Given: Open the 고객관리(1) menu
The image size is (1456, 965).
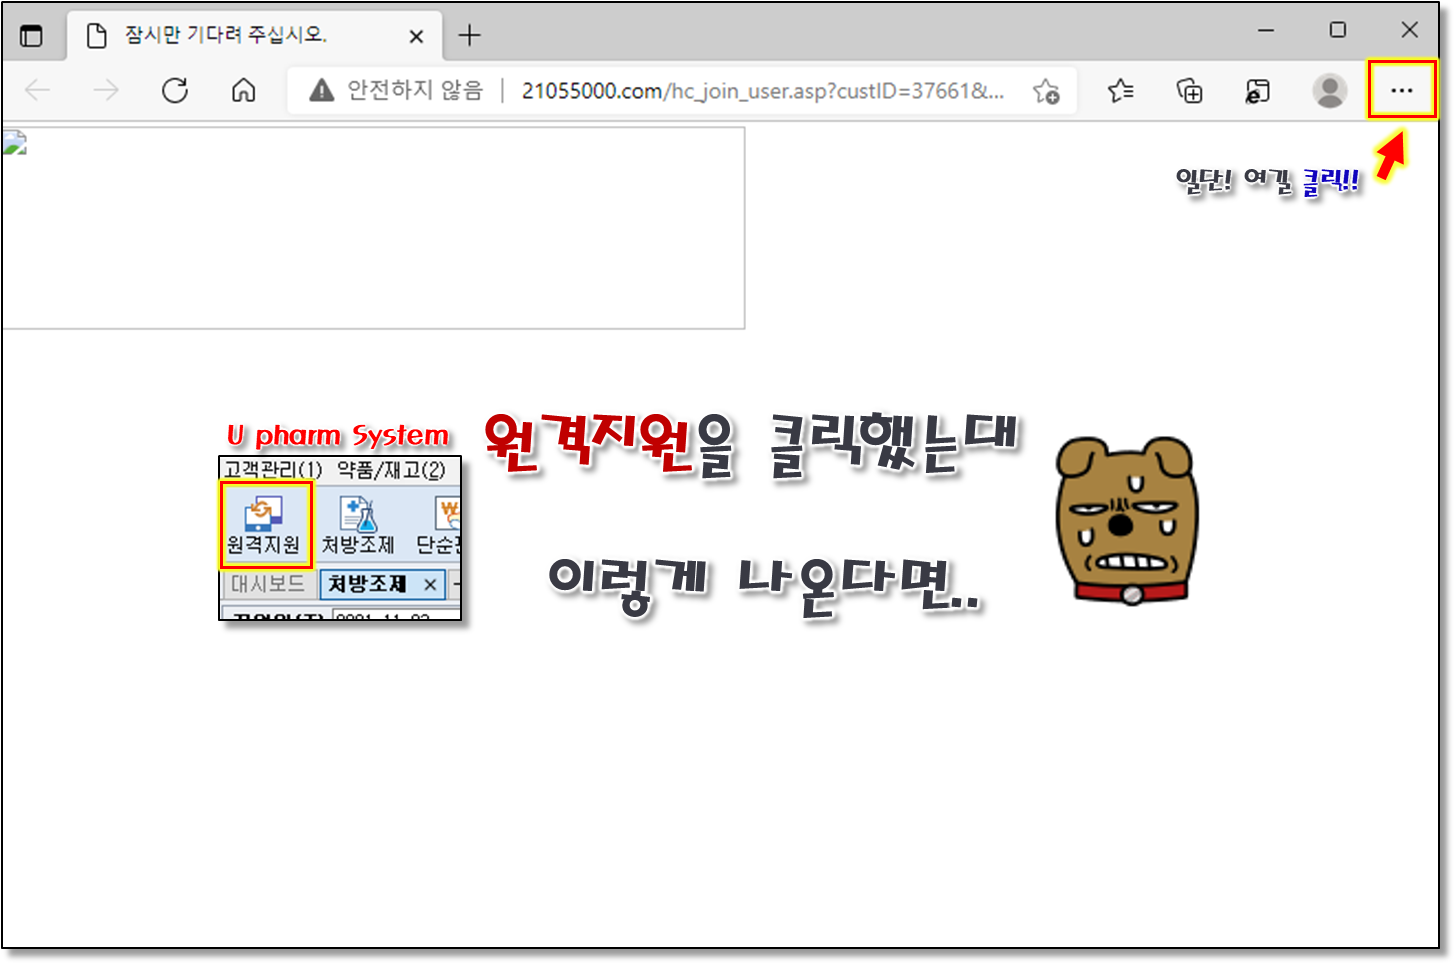Looking at the screenshot, I should 272,469.
